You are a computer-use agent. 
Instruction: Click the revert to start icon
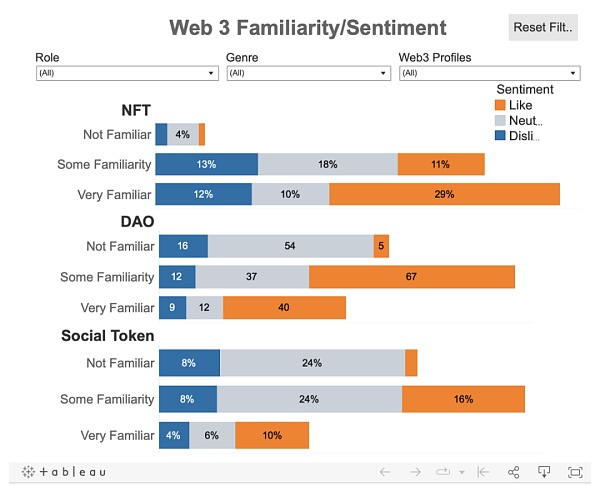coord(483,472)
